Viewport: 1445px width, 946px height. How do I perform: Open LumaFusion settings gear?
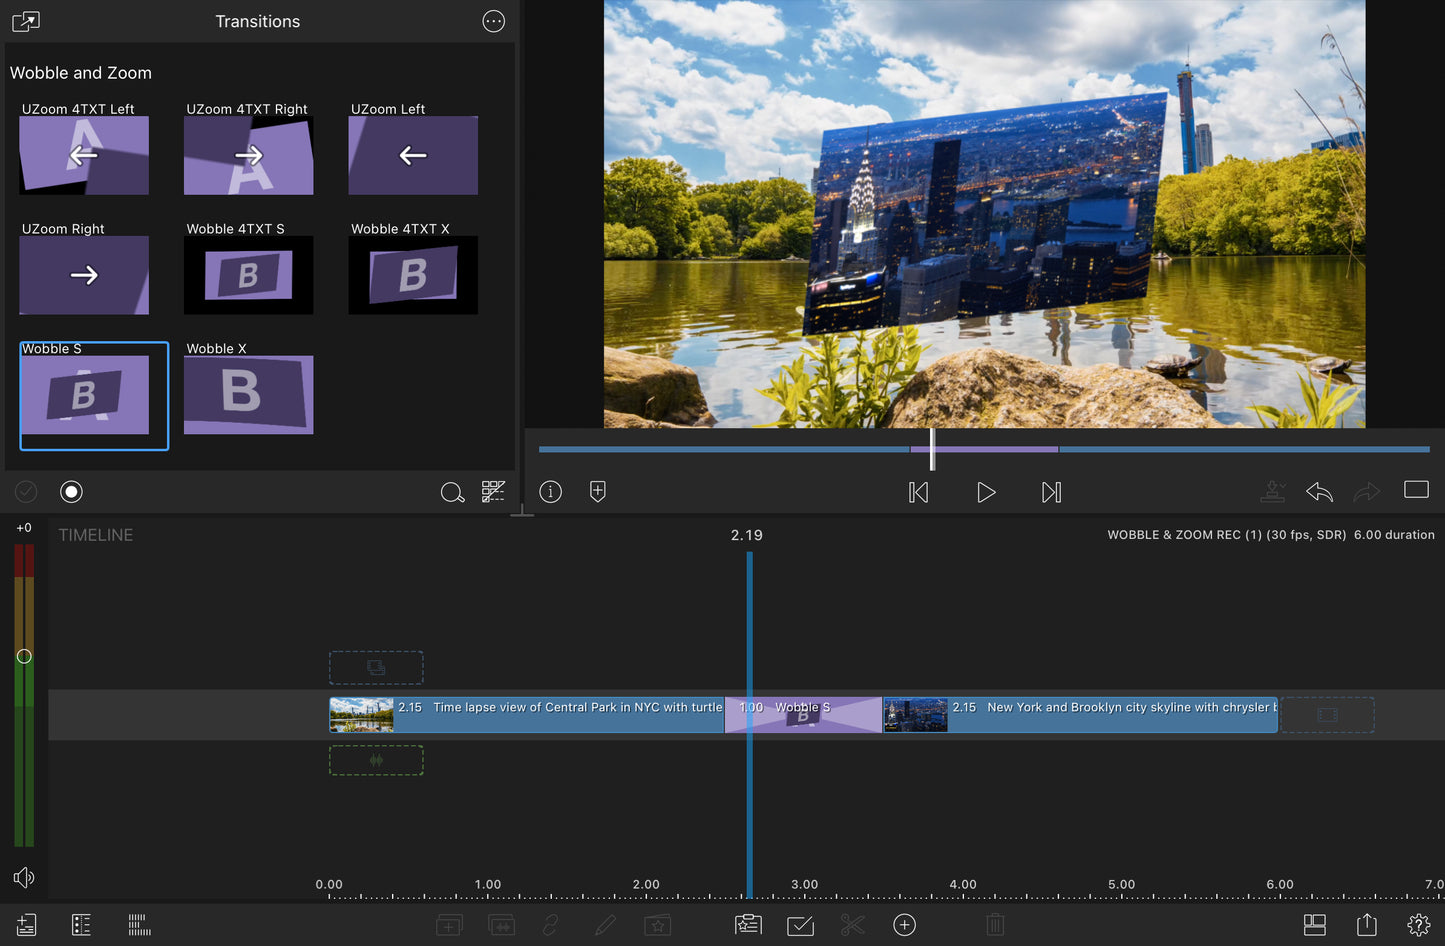tap(1418, 925)
